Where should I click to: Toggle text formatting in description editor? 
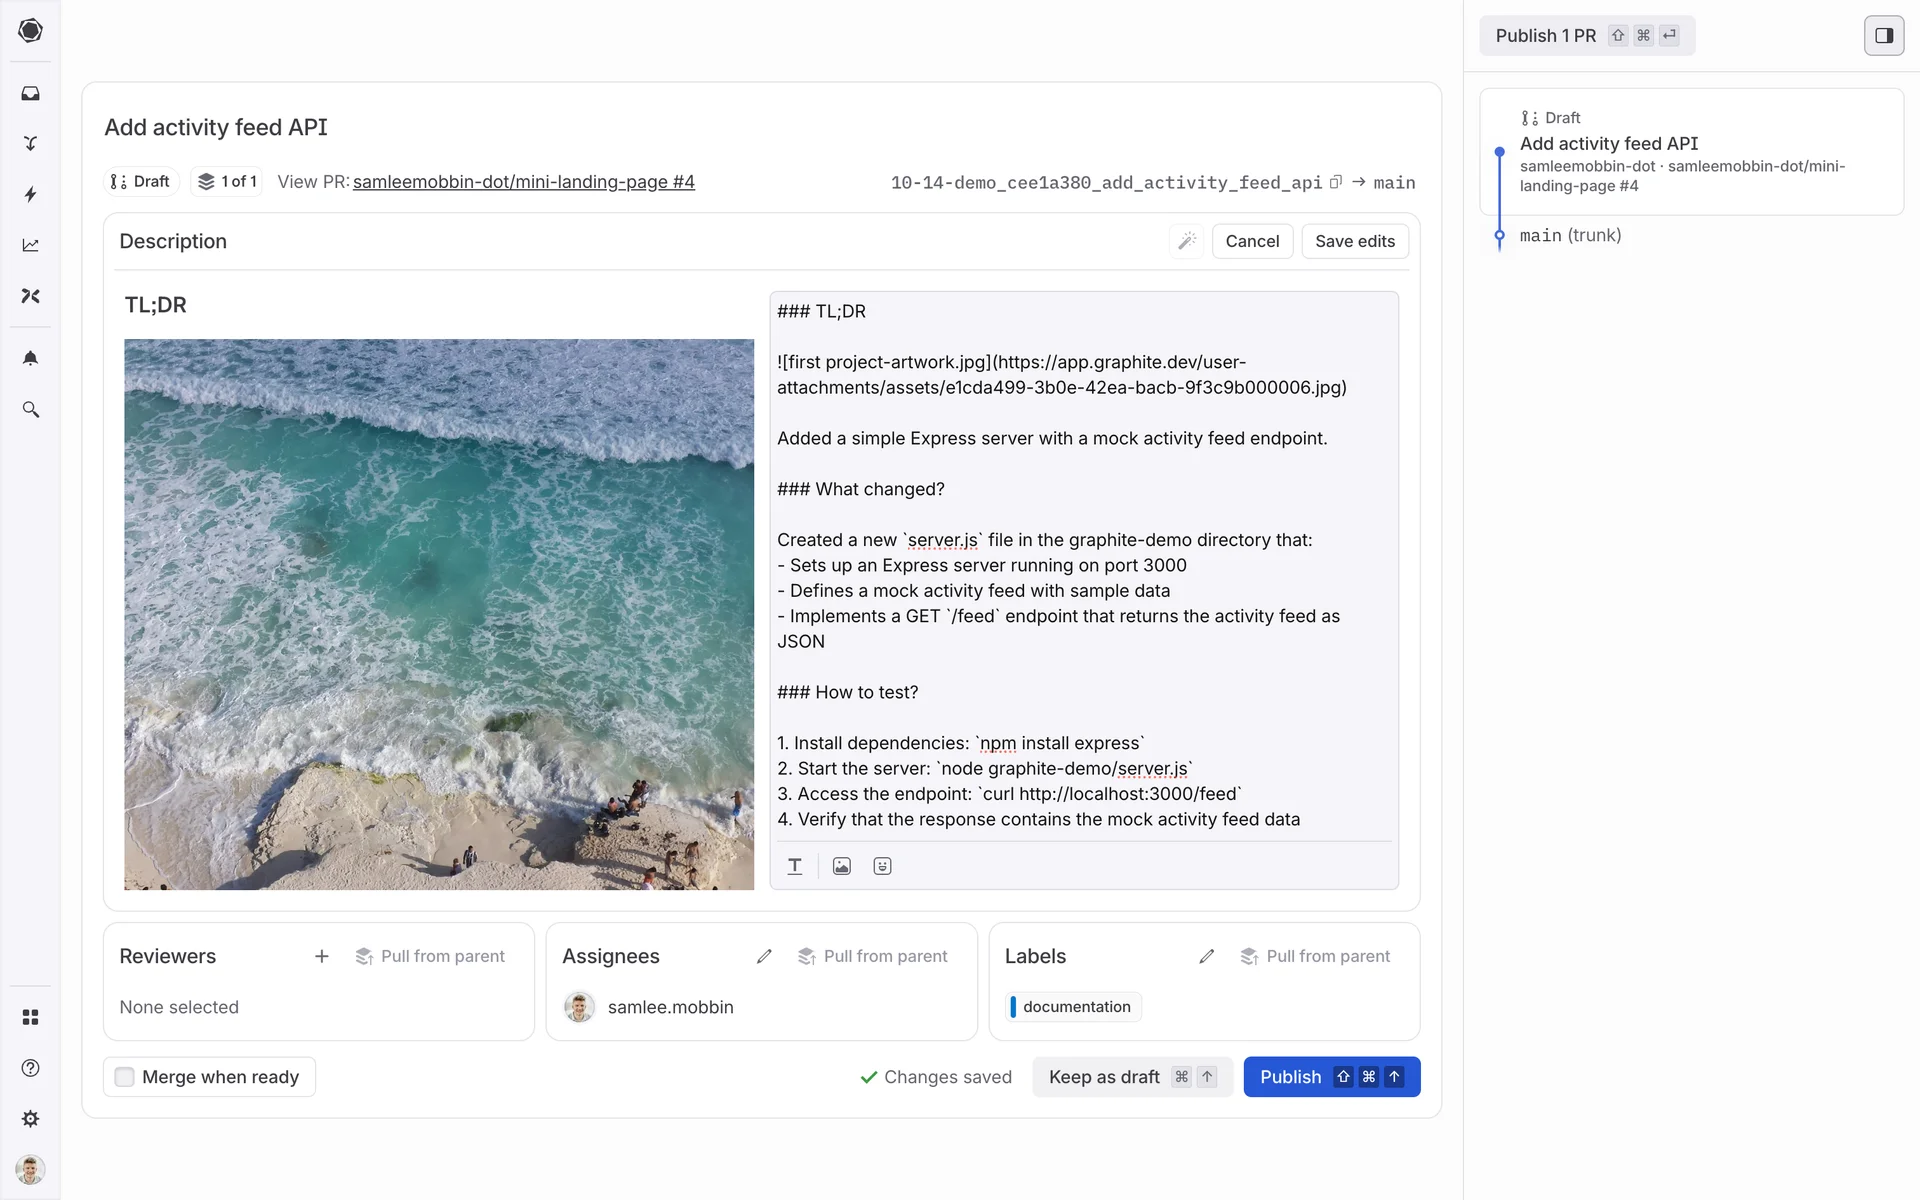(x=794, y=866)
